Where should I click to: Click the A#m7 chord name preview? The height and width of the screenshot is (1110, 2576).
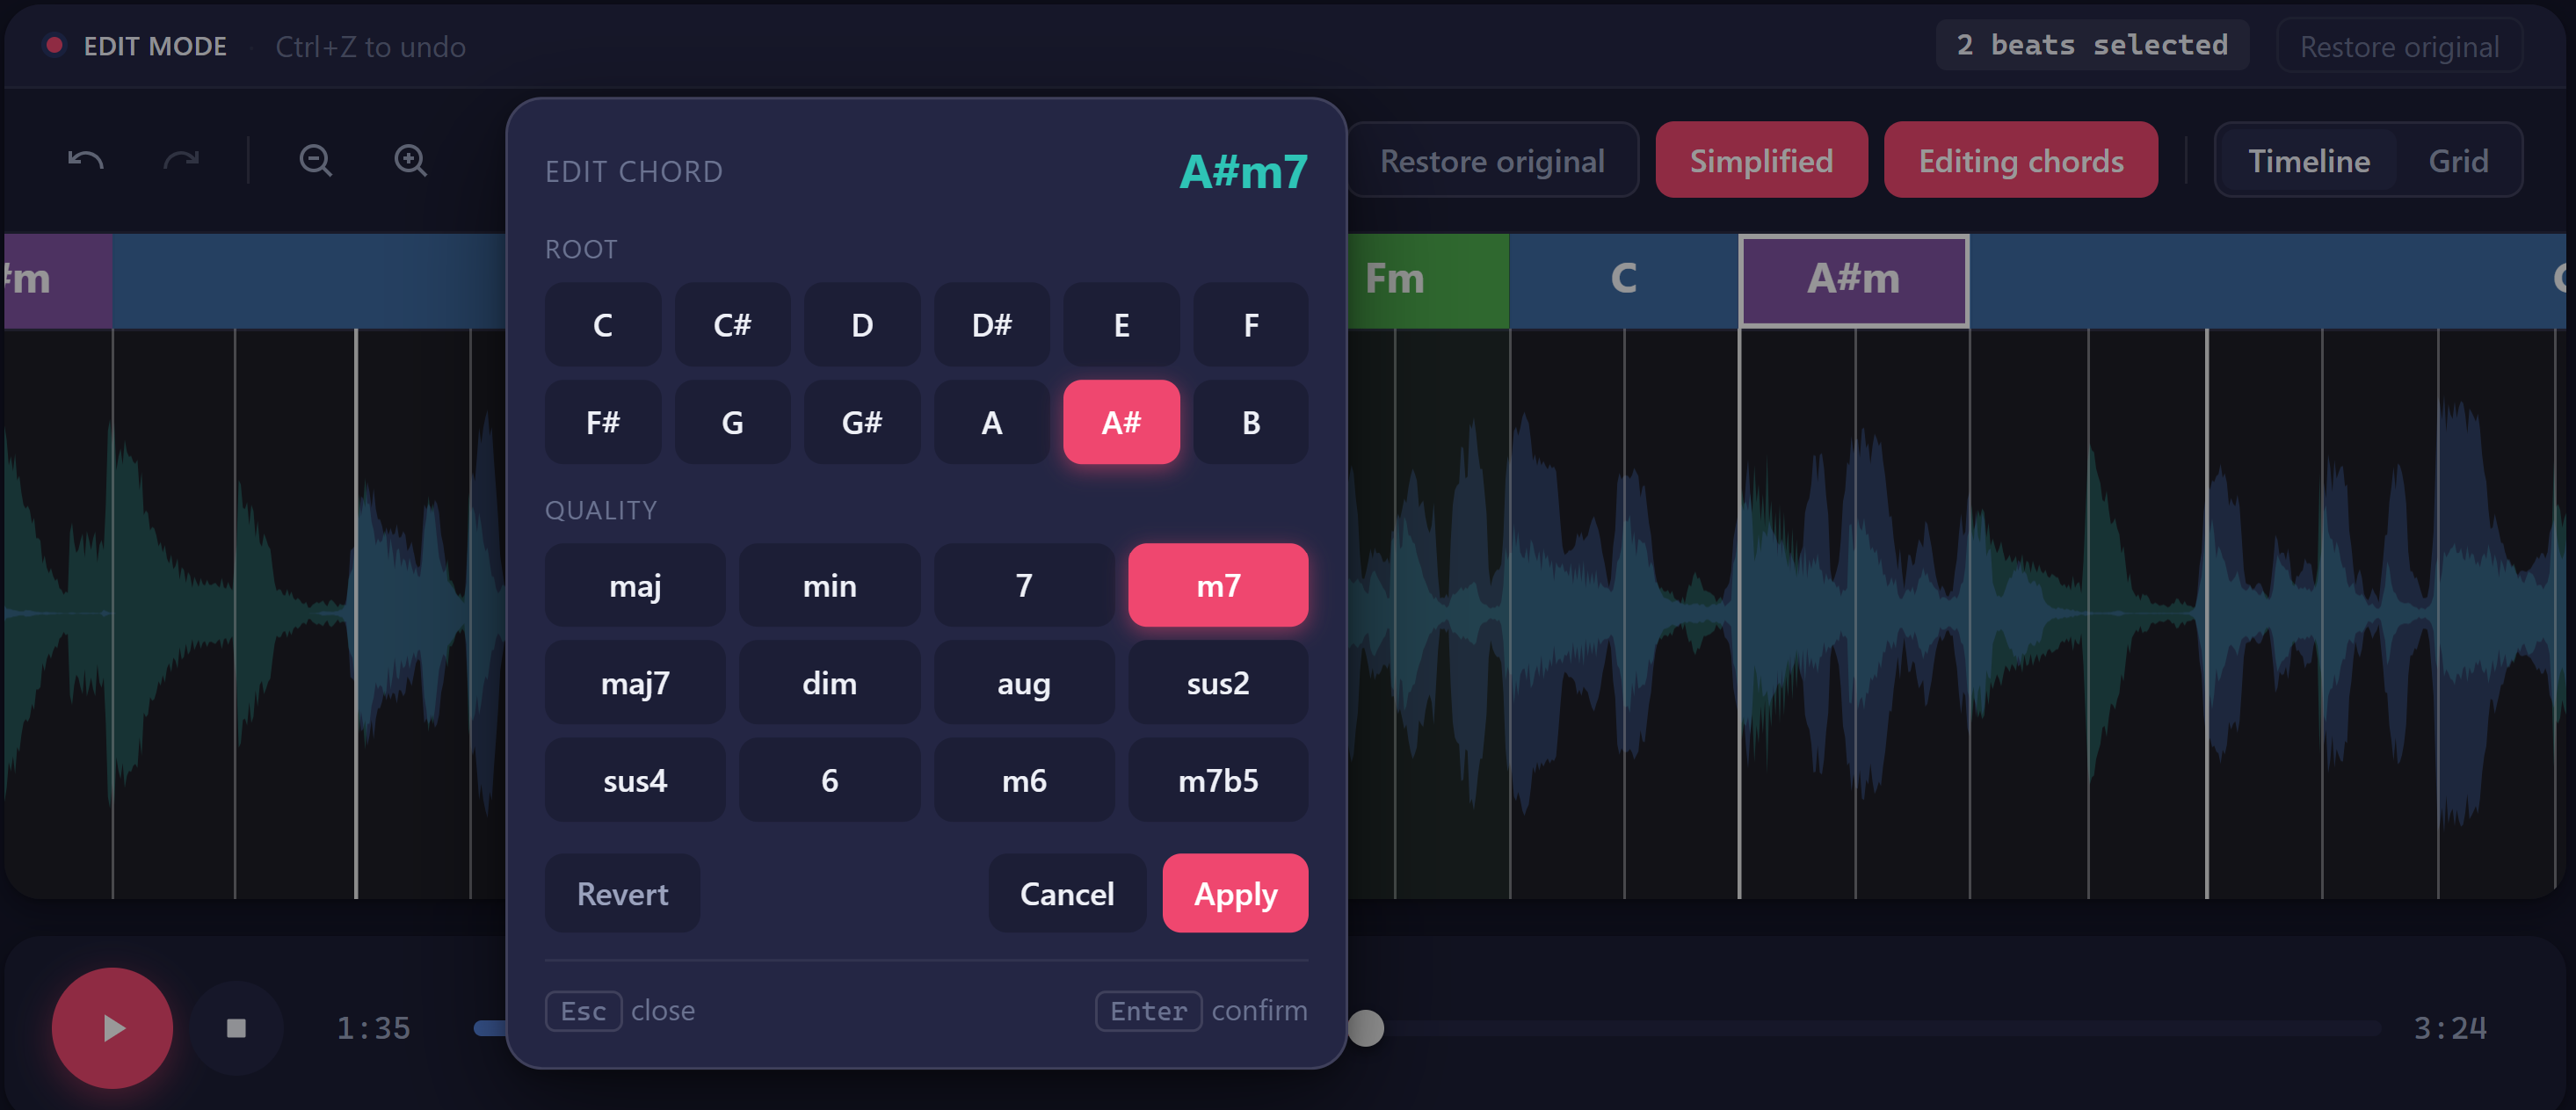1243,171
